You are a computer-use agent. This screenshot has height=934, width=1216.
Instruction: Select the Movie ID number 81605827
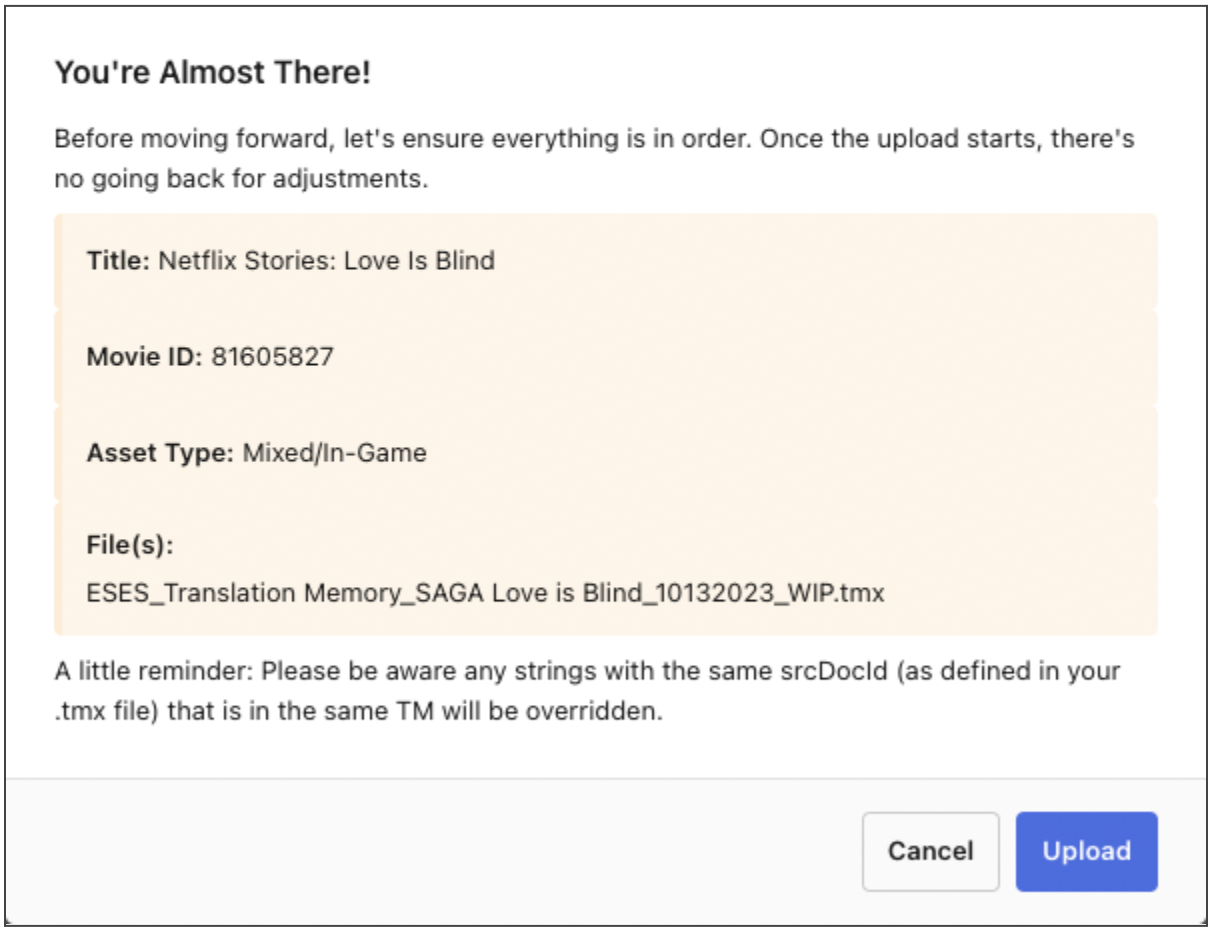coord(272,357)
